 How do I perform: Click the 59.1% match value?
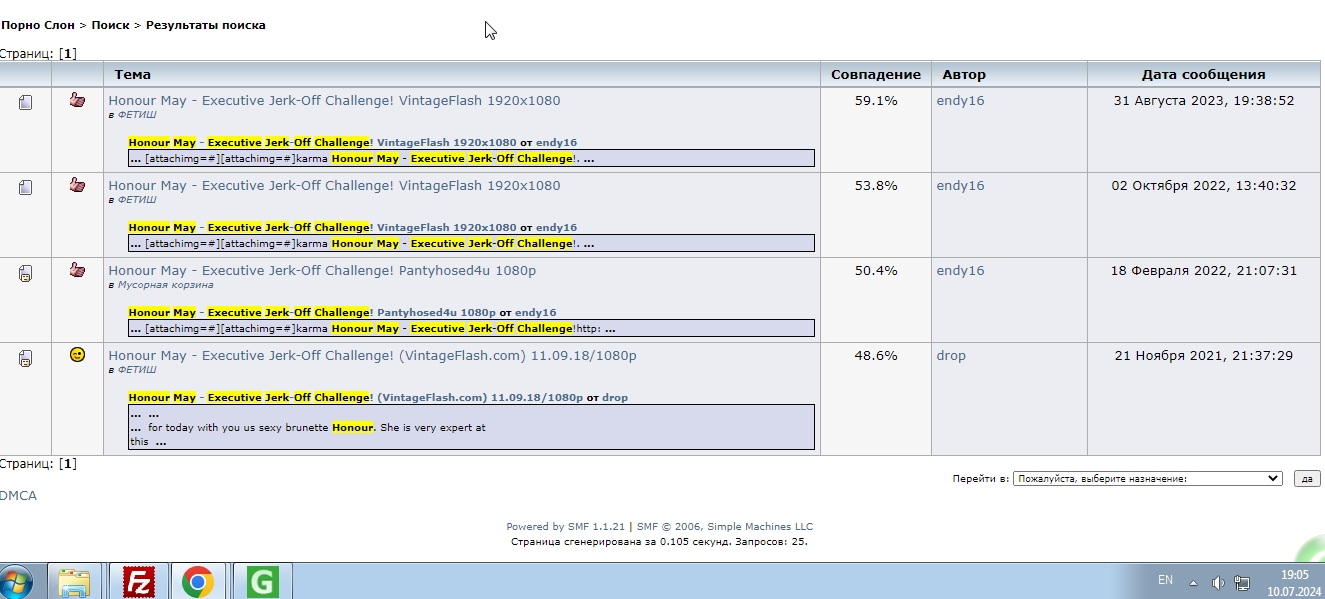click(876, 101)
